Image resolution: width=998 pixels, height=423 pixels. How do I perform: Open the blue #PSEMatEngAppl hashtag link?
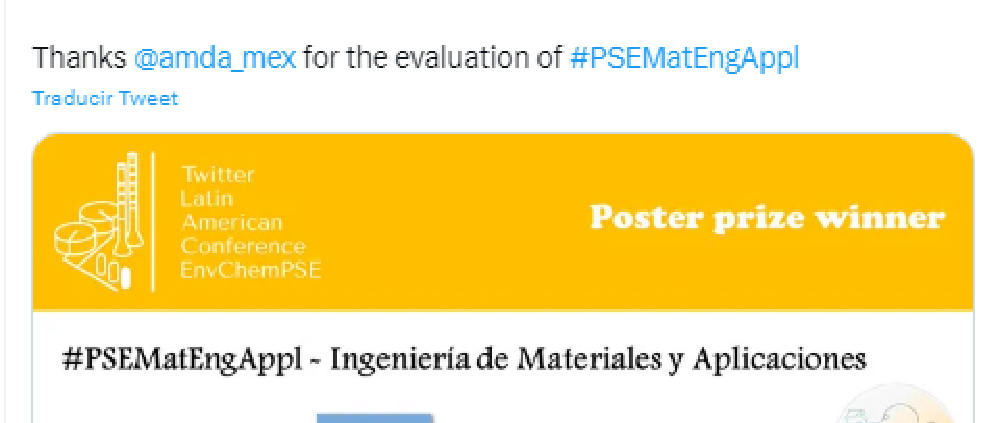[684, 58]
